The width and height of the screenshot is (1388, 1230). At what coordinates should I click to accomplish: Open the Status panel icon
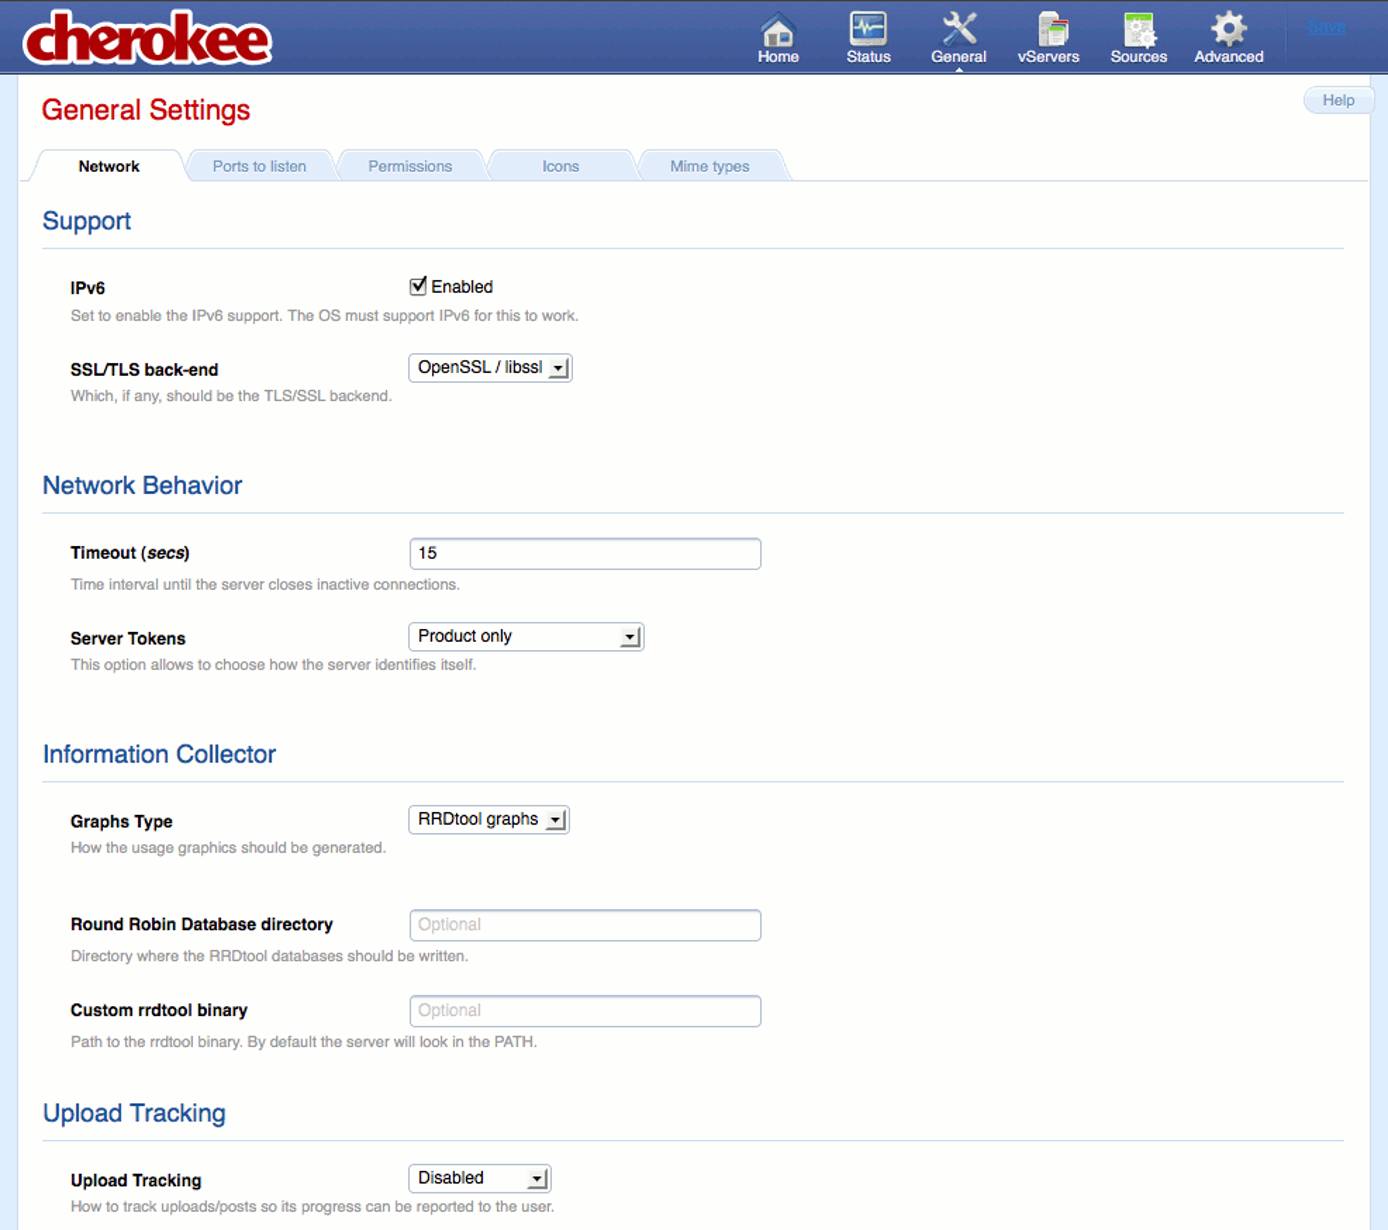(x=868, y=37)
